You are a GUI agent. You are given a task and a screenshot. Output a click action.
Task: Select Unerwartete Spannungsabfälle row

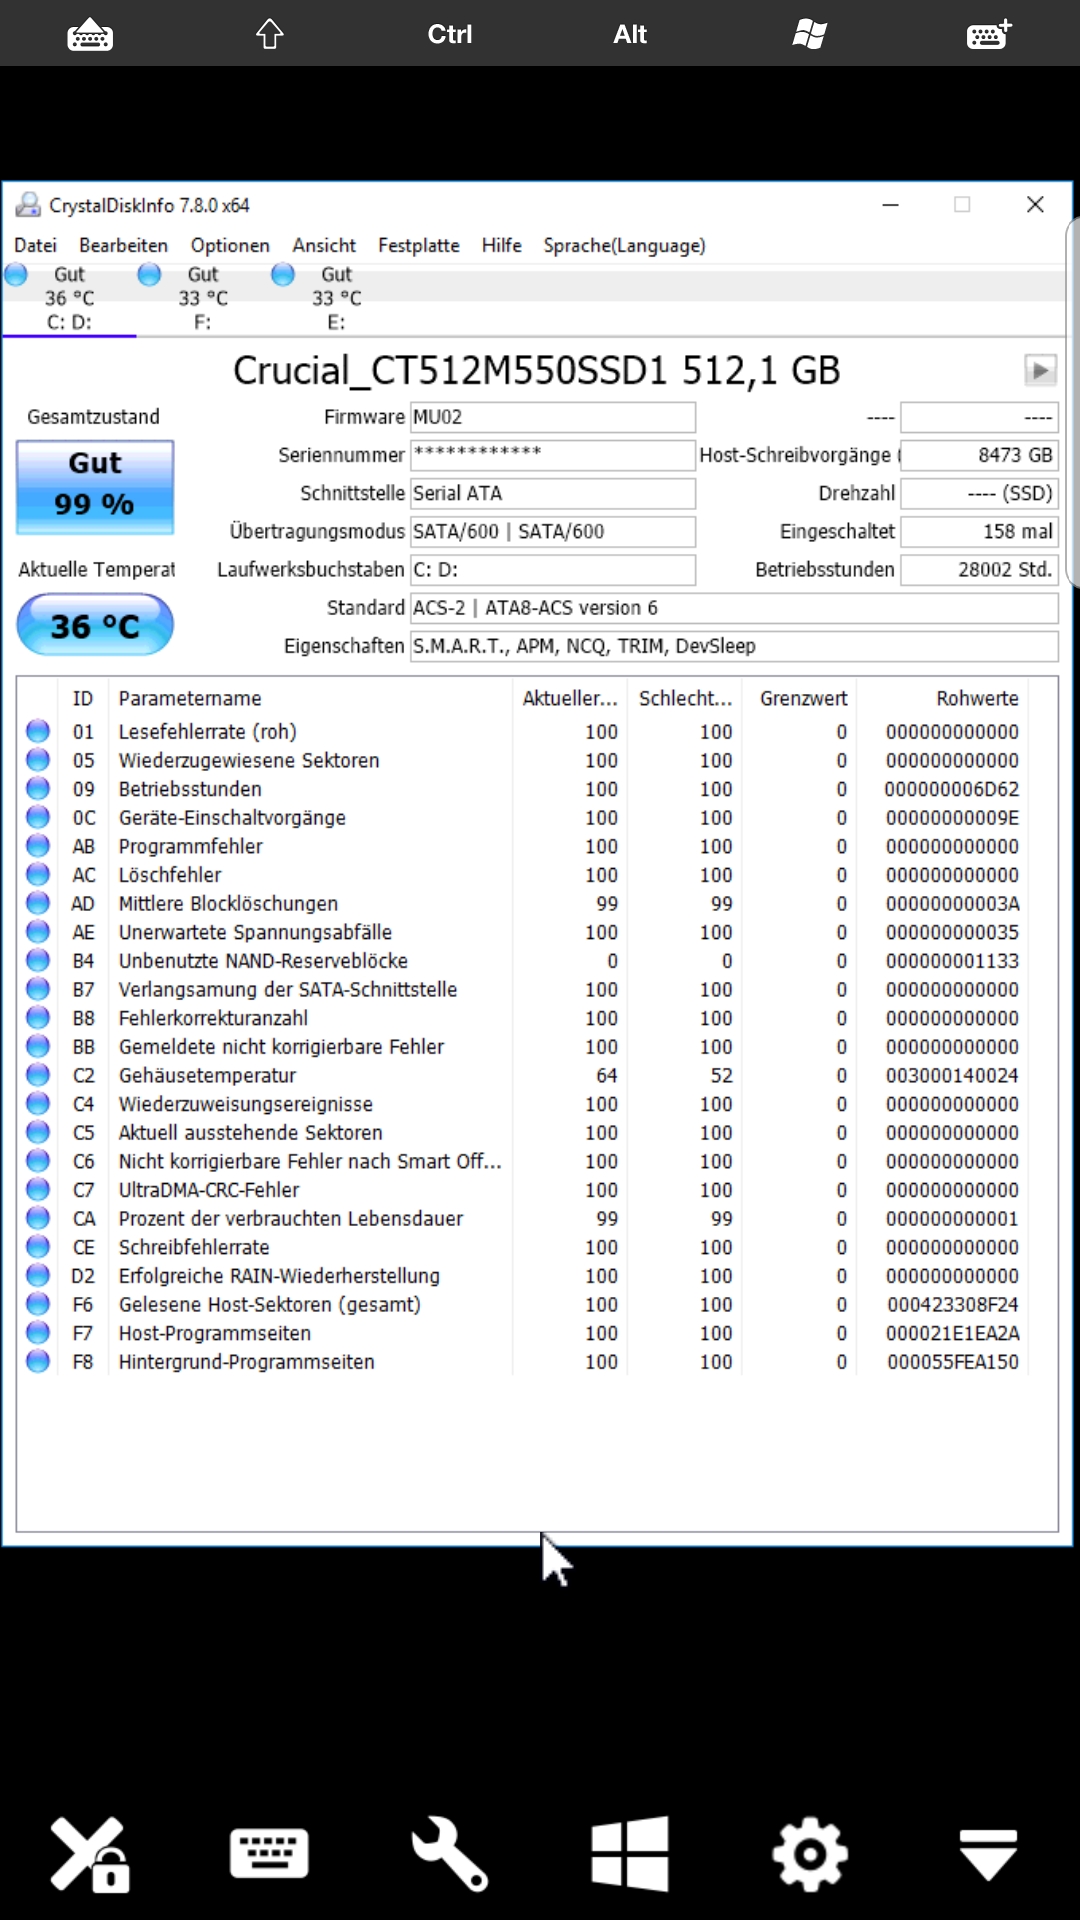coord(523,932)
